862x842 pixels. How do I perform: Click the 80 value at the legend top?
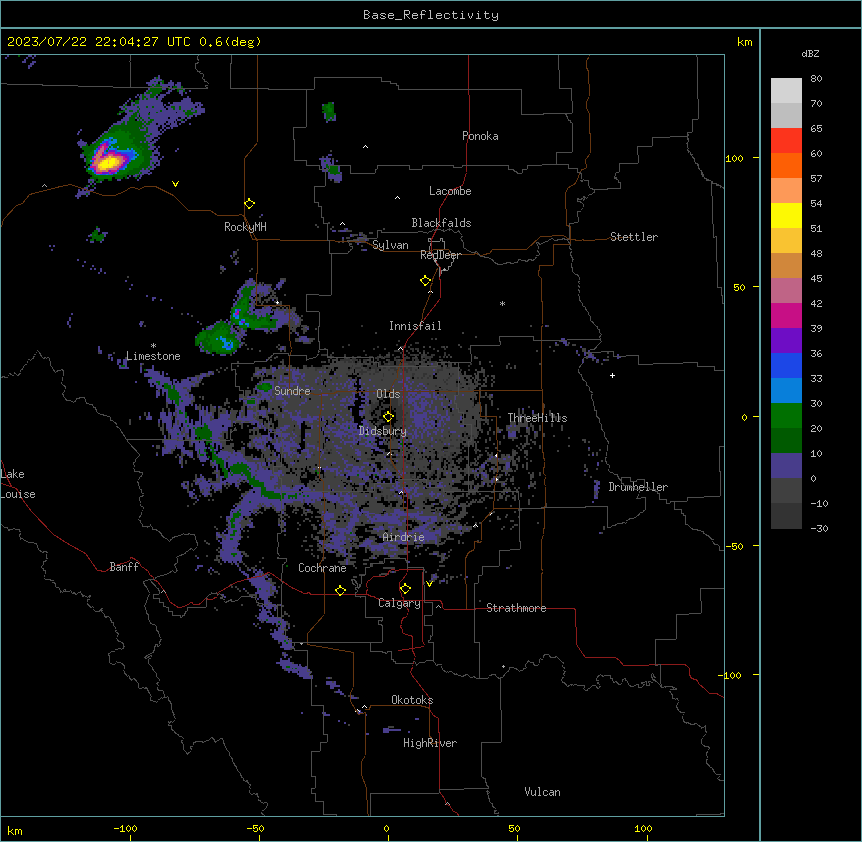tap(816, 79)
